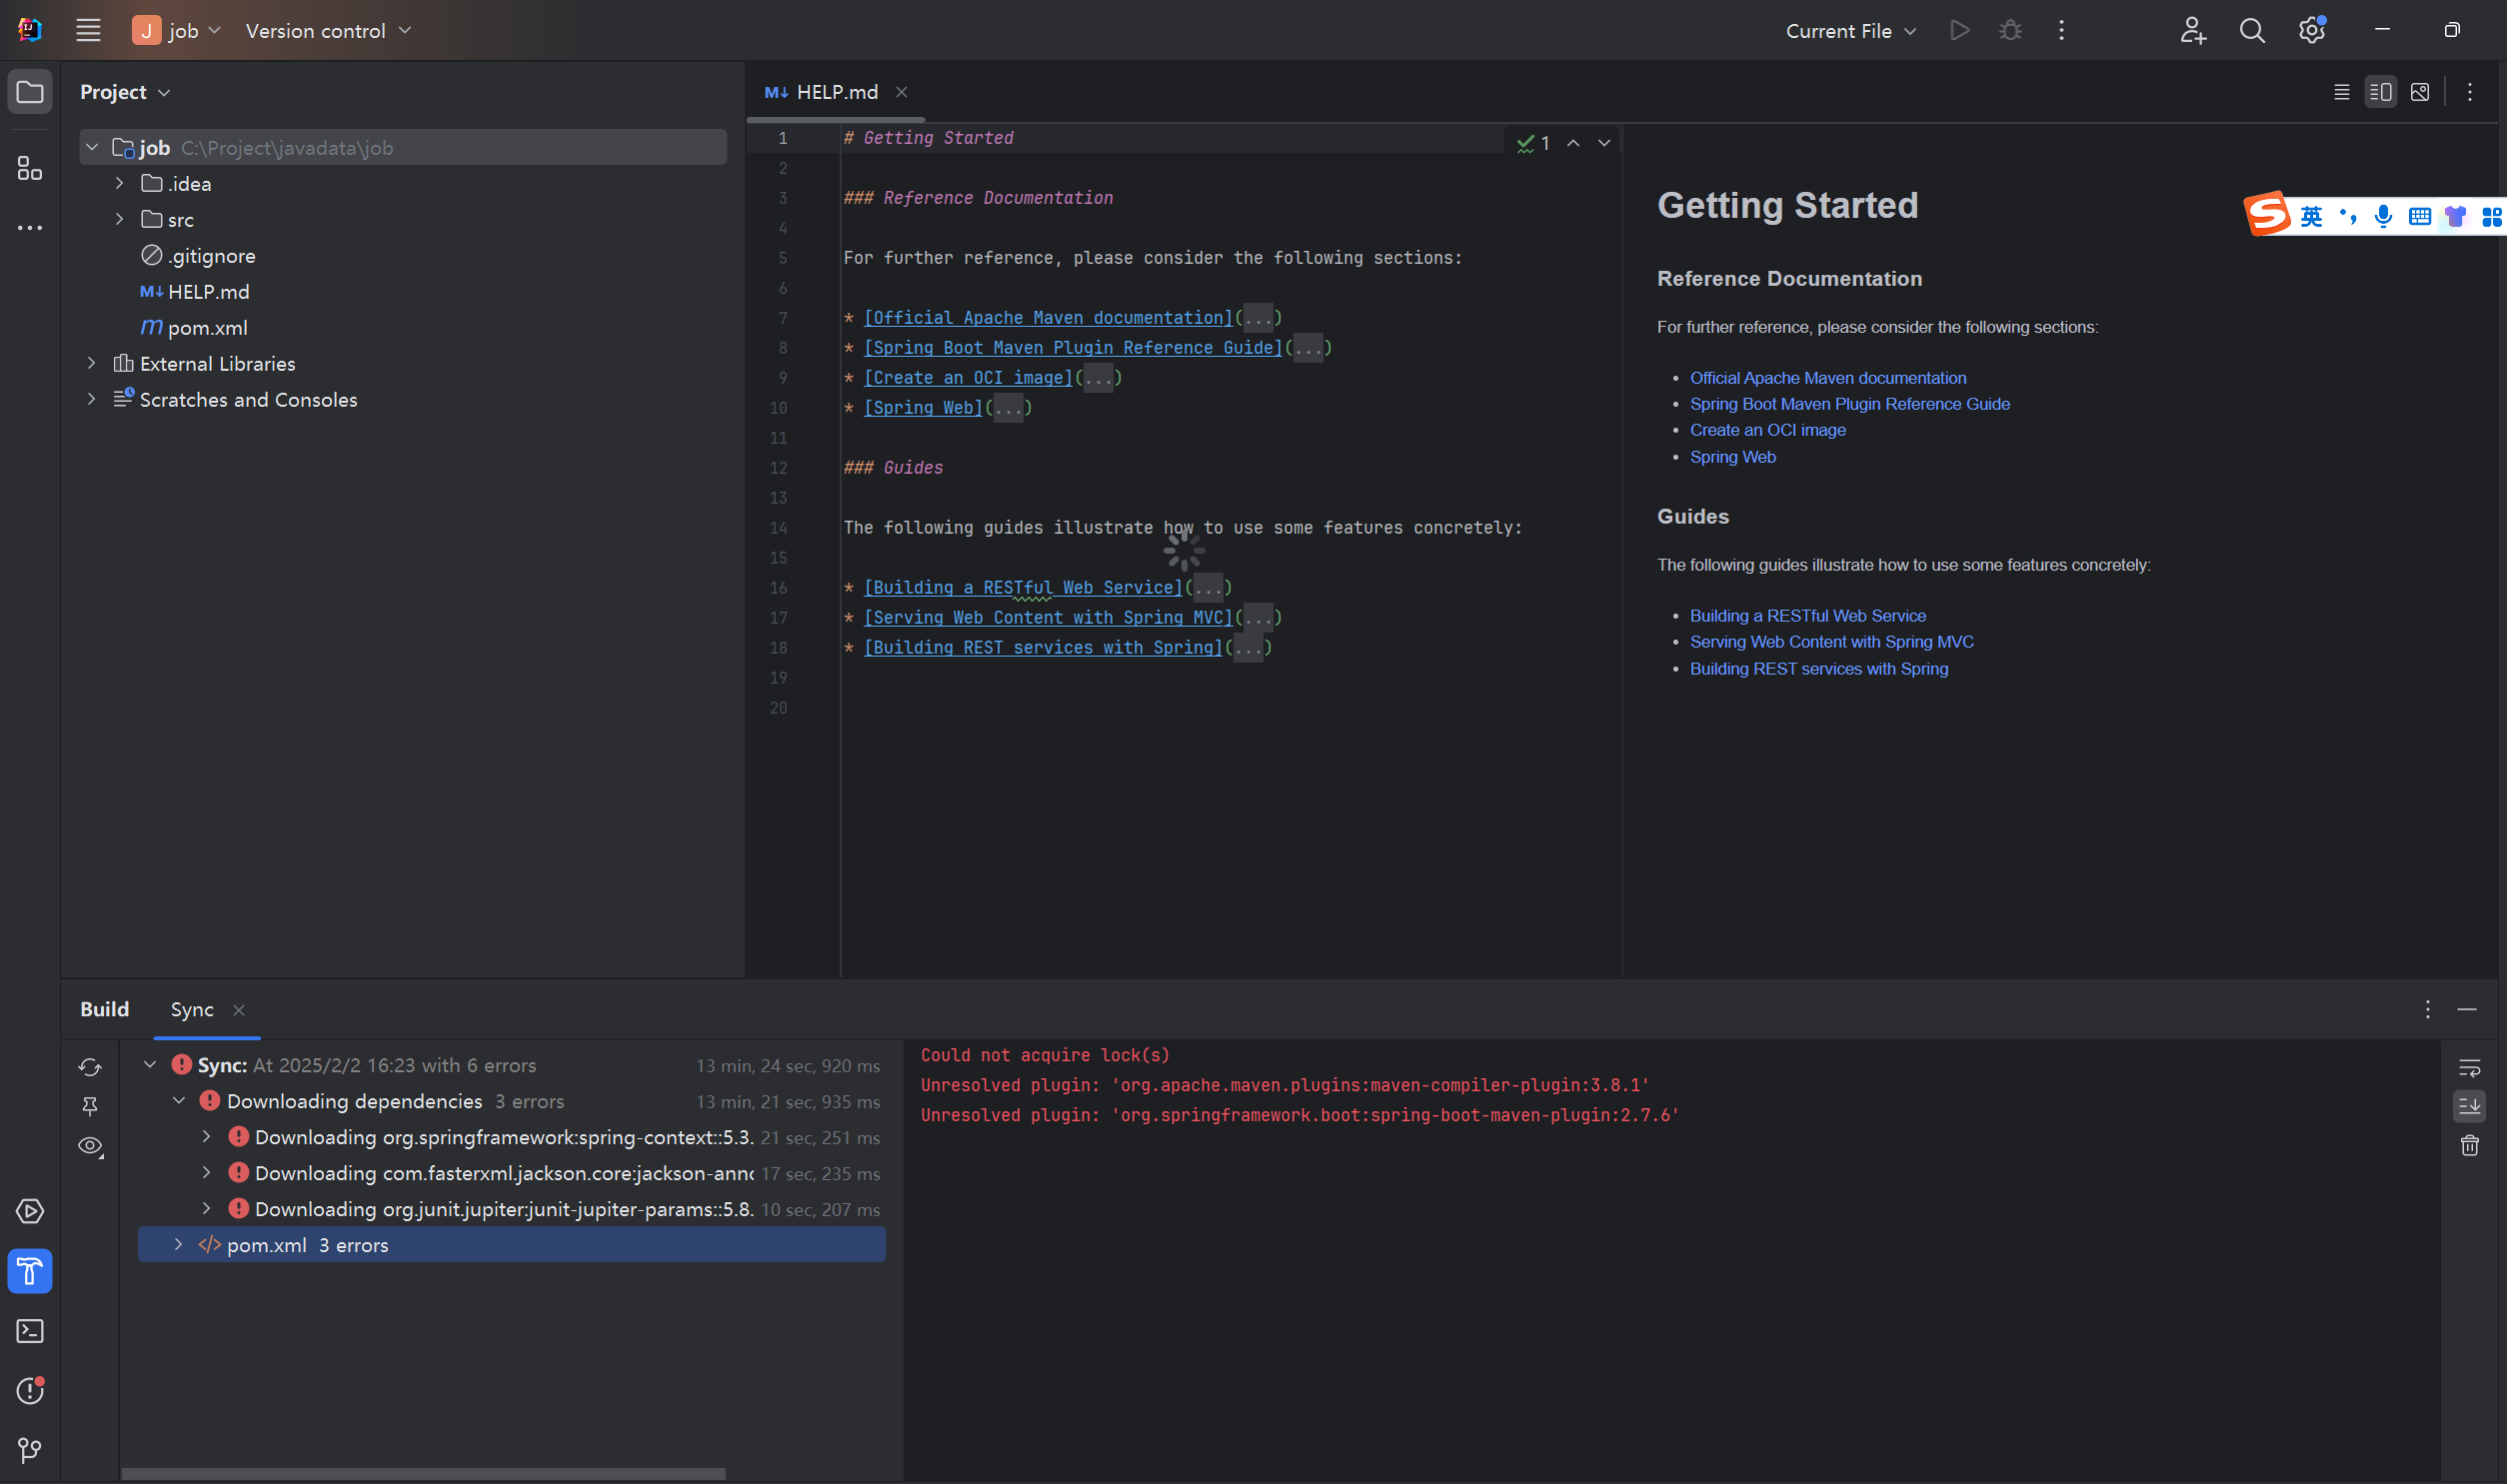Open Serving Web Content with Spring MVC link
Screen dimensions: 2507x1484
pos(1831,642)
